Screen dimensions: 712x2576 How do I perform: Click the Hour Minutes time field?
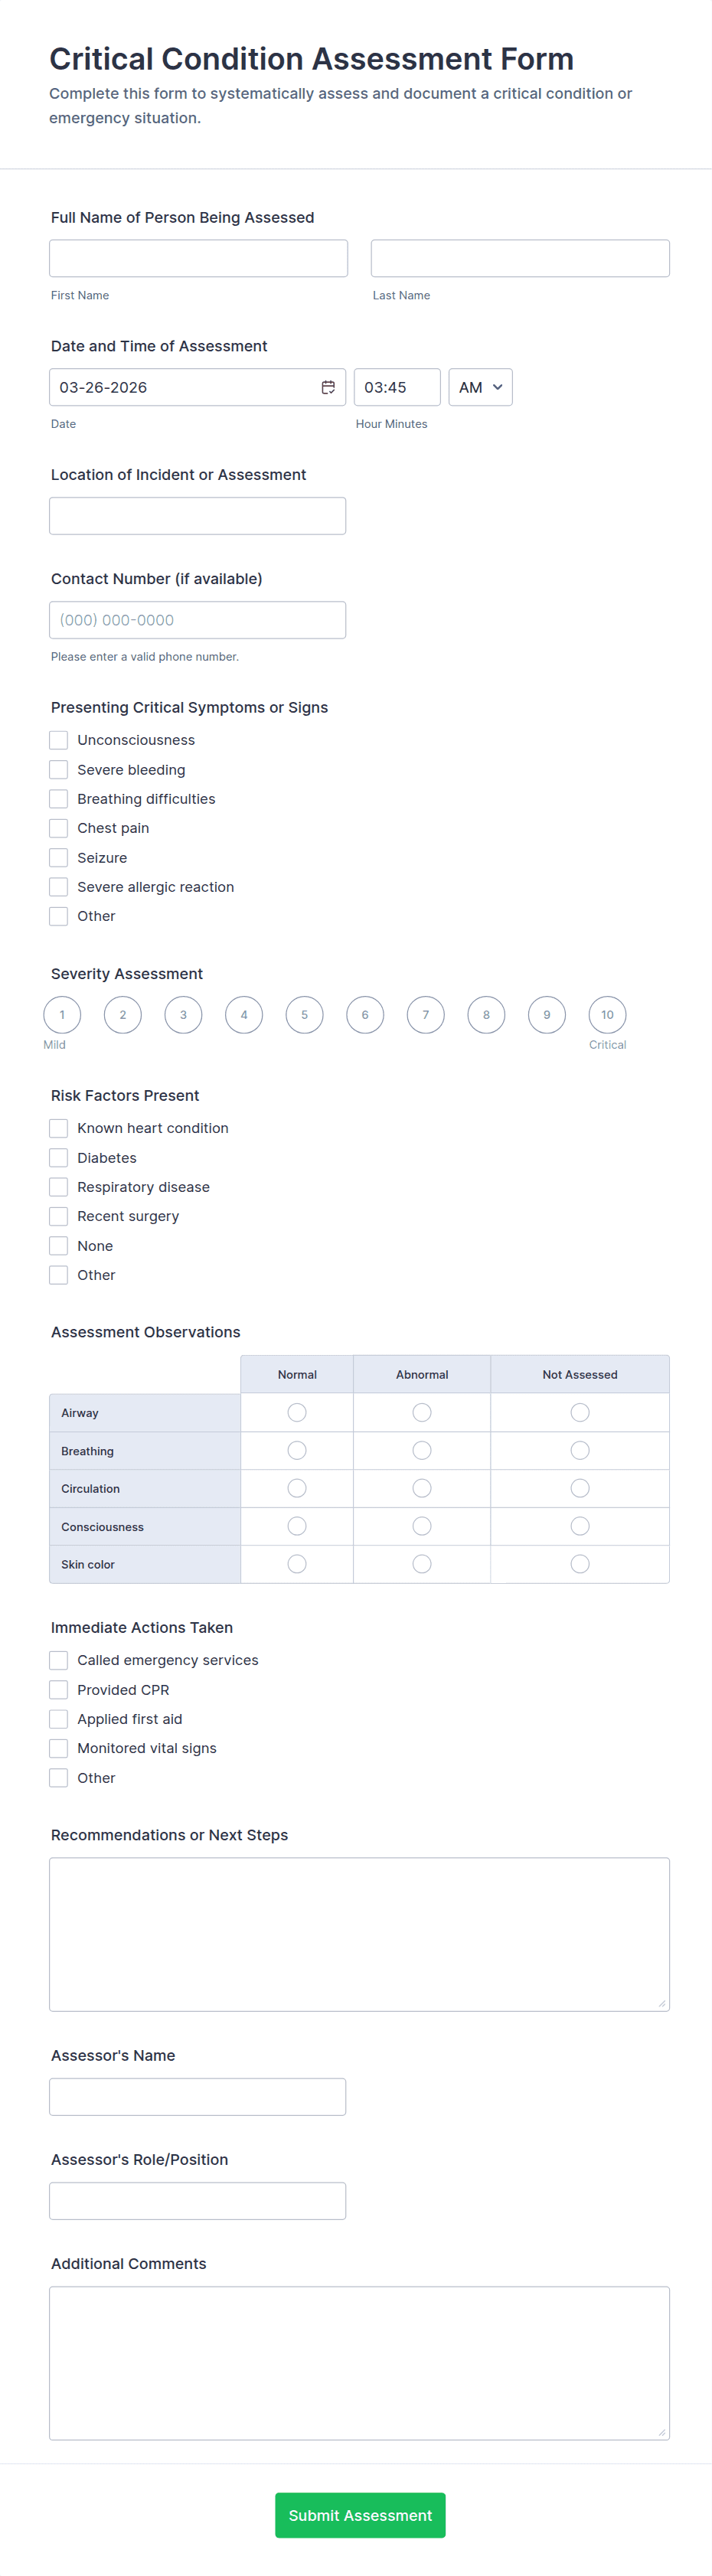pos(397,388)
